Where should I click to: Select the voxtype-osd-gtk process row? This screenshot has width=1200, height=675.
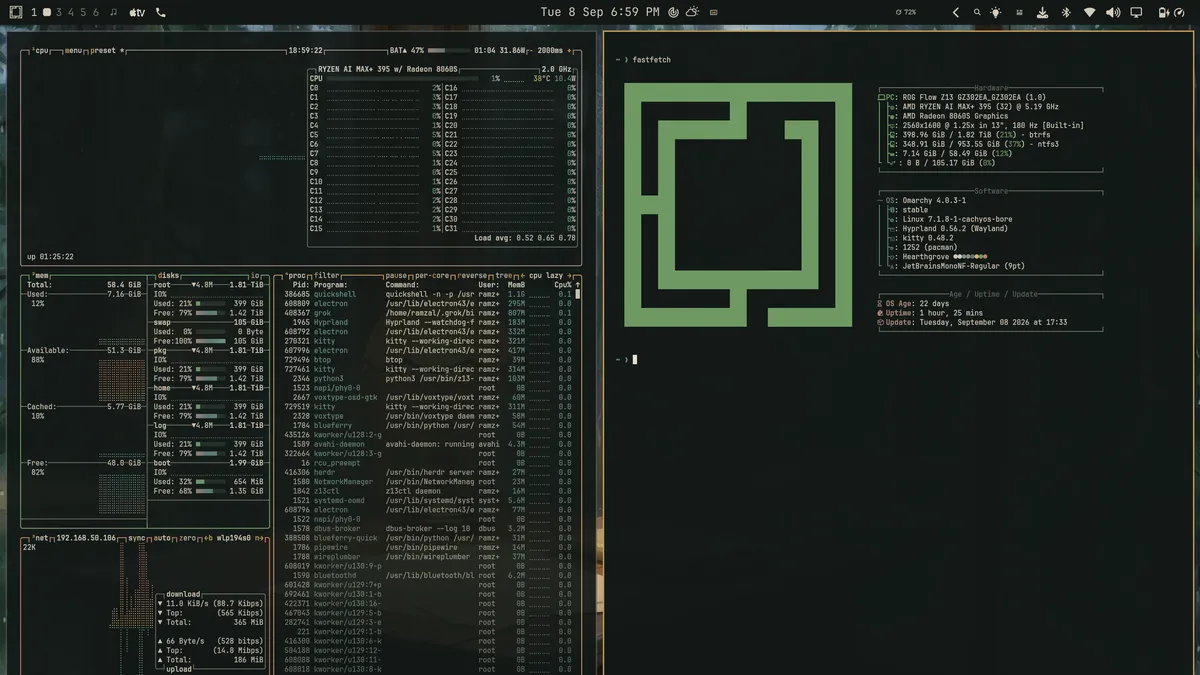coord(427,398)
